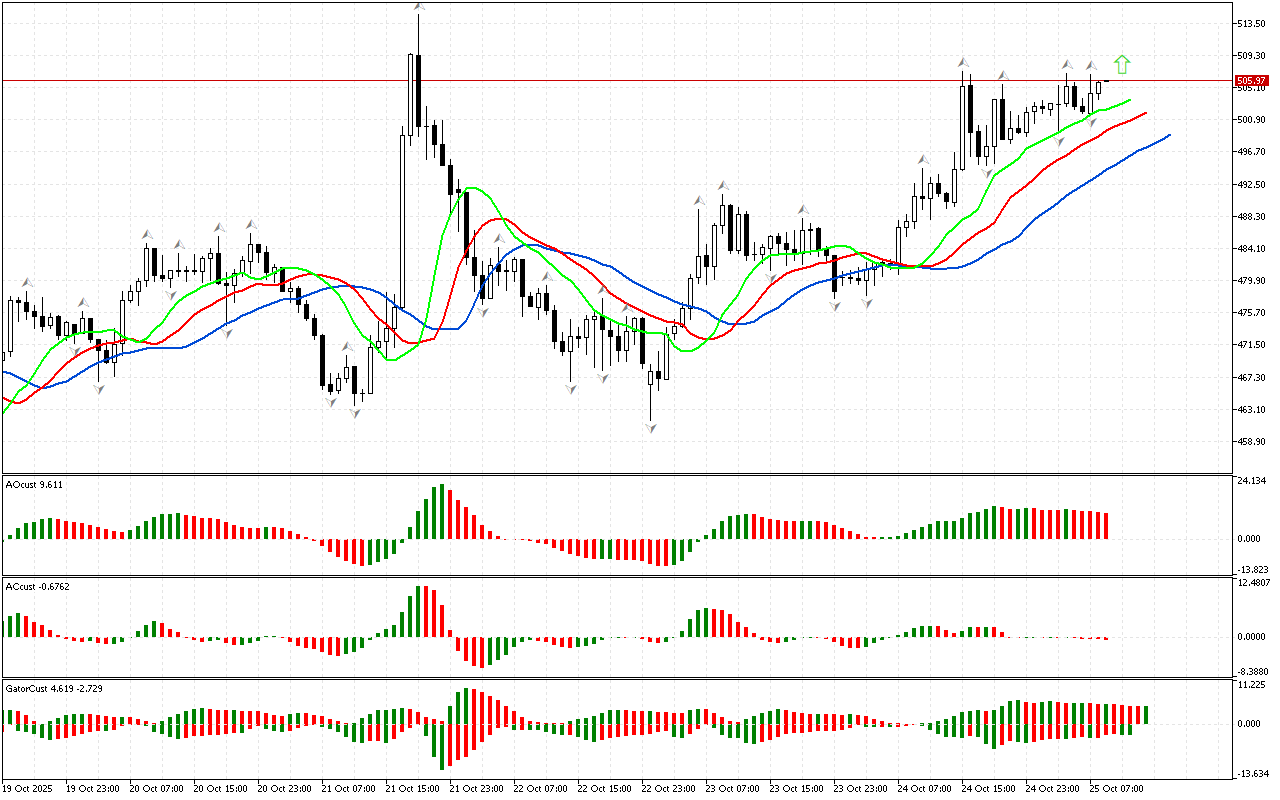Viewport: 1280px width, 800px height.
Task: Click the 513.50 price scale value
Action: pyautogui.click(x=1252, y=23)
